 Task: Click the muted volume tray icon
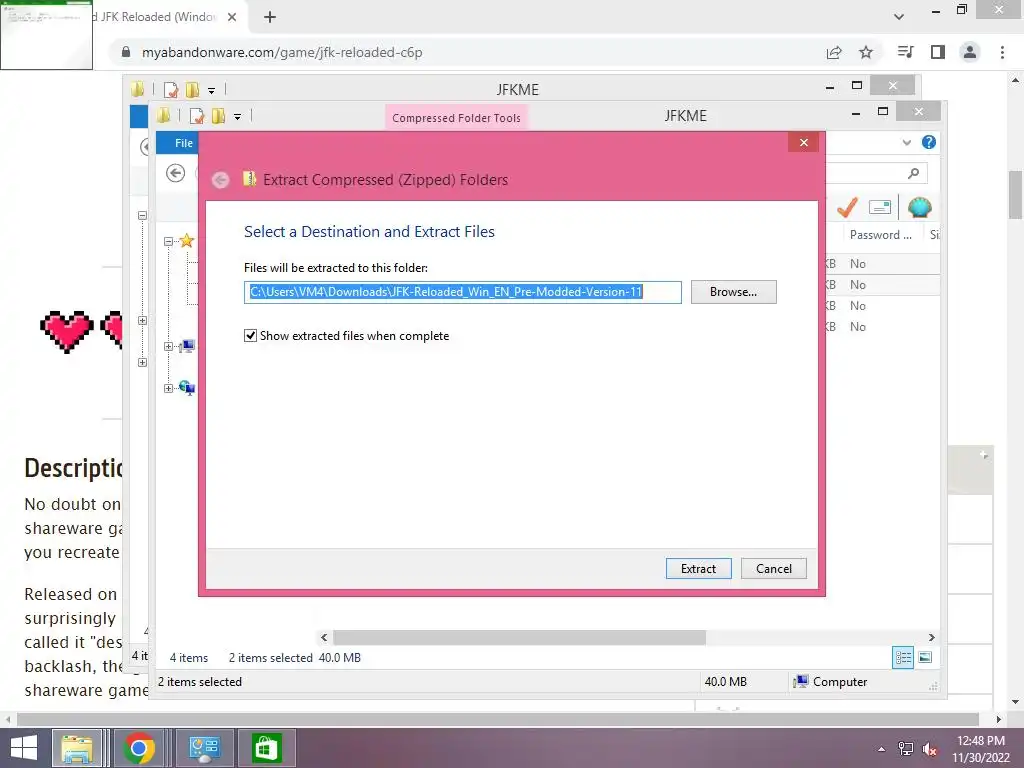[x=929, y=749]
